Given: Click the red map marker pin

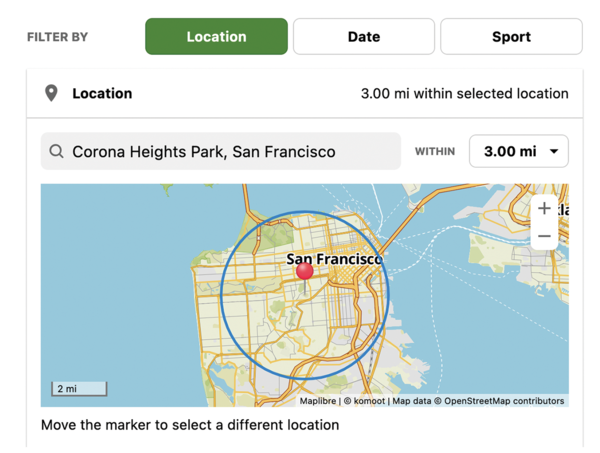Looking at the screenshot, I should [x=305, y=271].
